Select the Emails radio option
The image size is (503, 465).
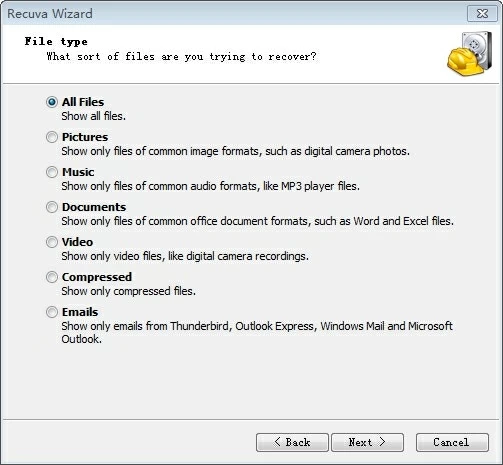[52, 312]
